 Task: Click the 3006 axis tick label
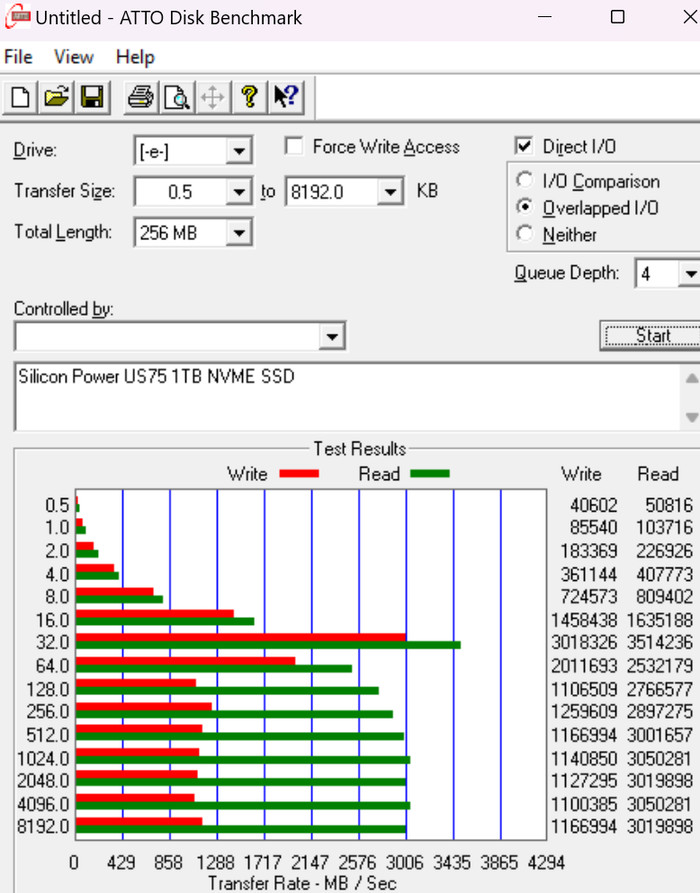tap(404, 862)
